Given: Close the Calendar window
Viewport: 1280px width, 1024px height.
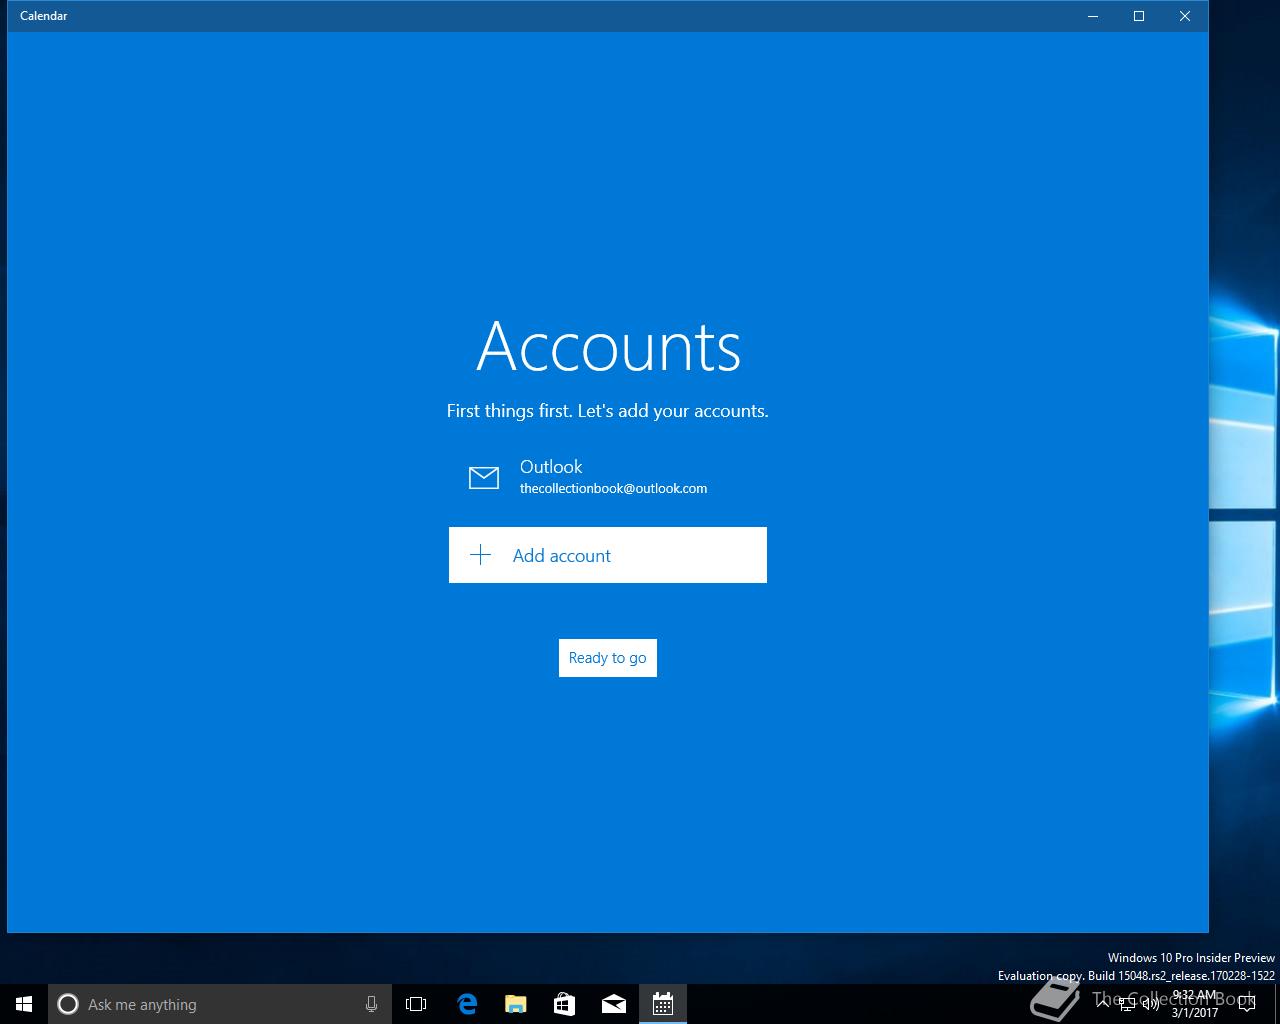Looking at the screenshot, I should click(x=1185, y=16).
